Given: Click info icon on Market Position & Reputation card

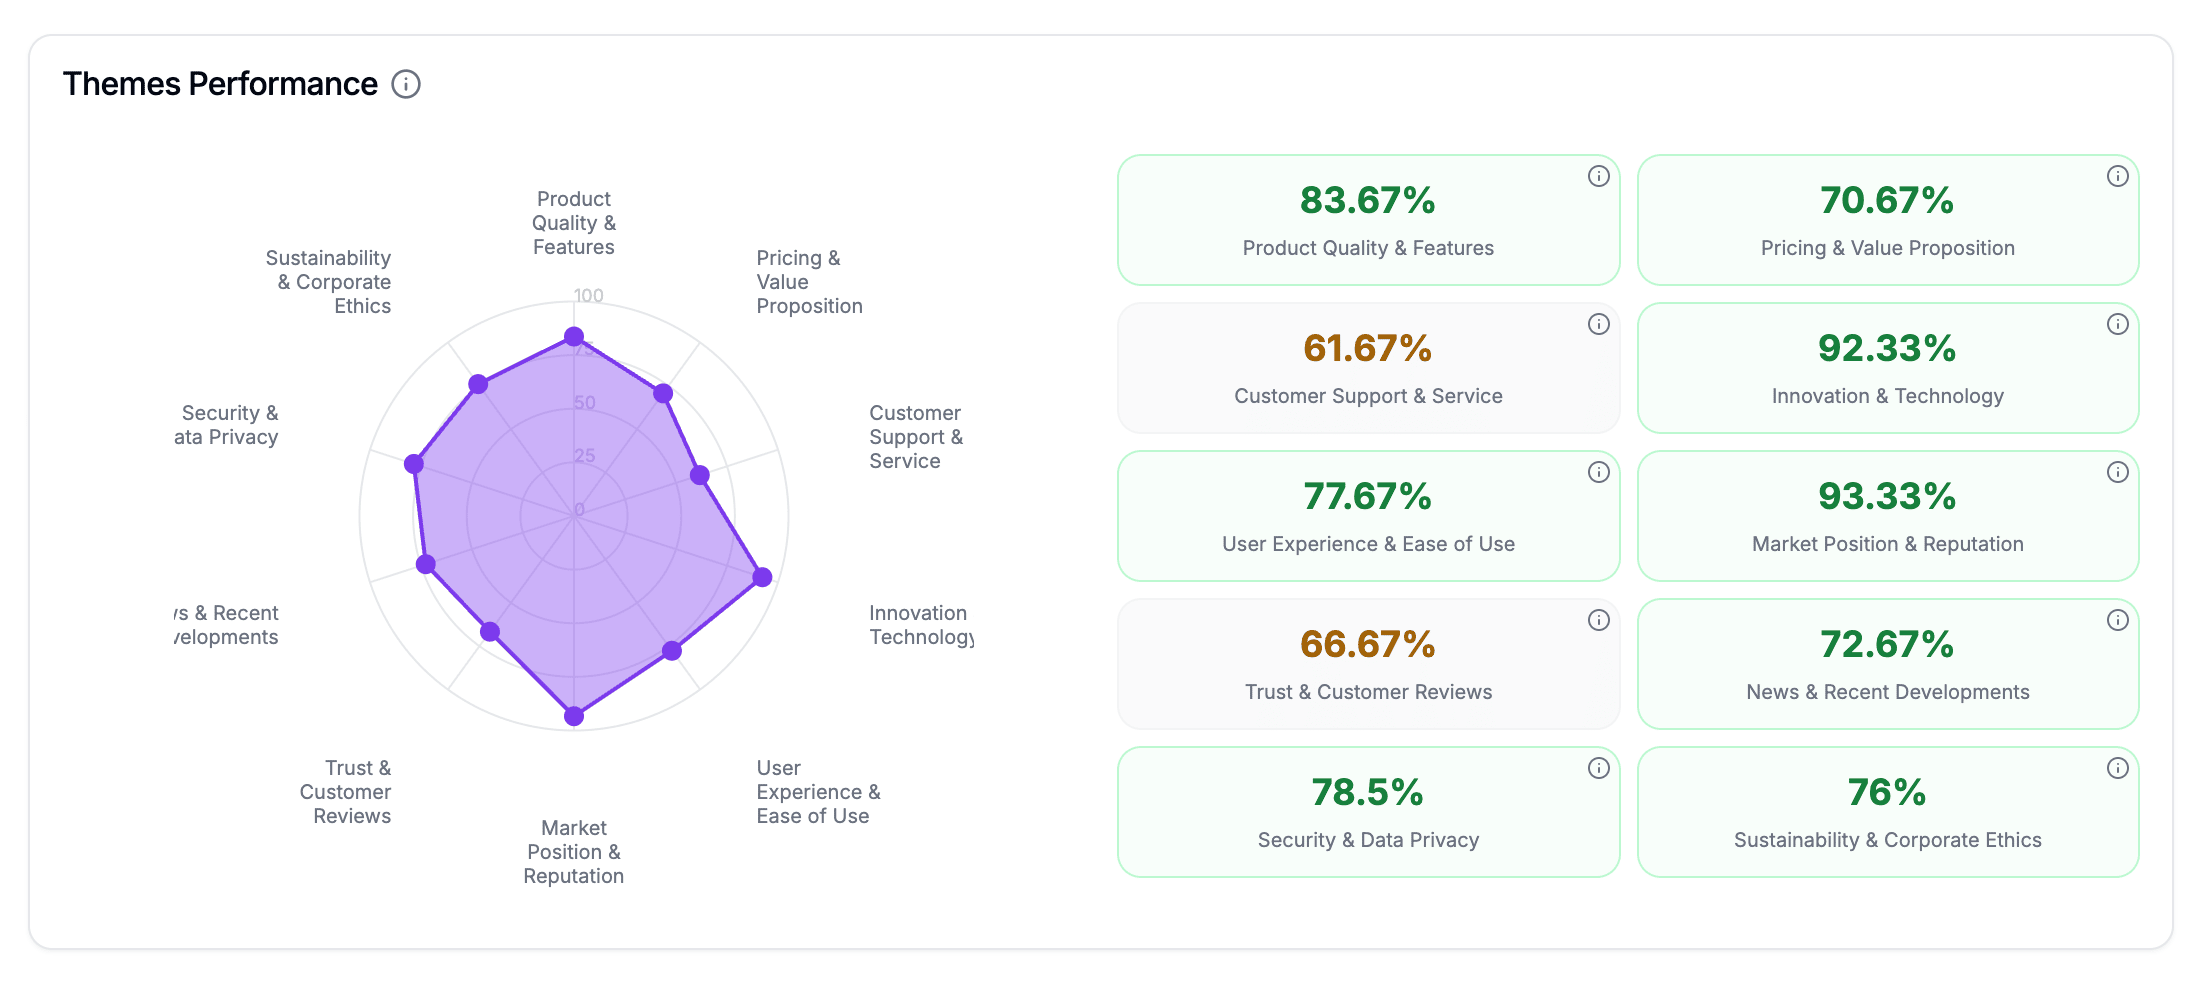Looking at the screenshot, I should point(2117,472).
